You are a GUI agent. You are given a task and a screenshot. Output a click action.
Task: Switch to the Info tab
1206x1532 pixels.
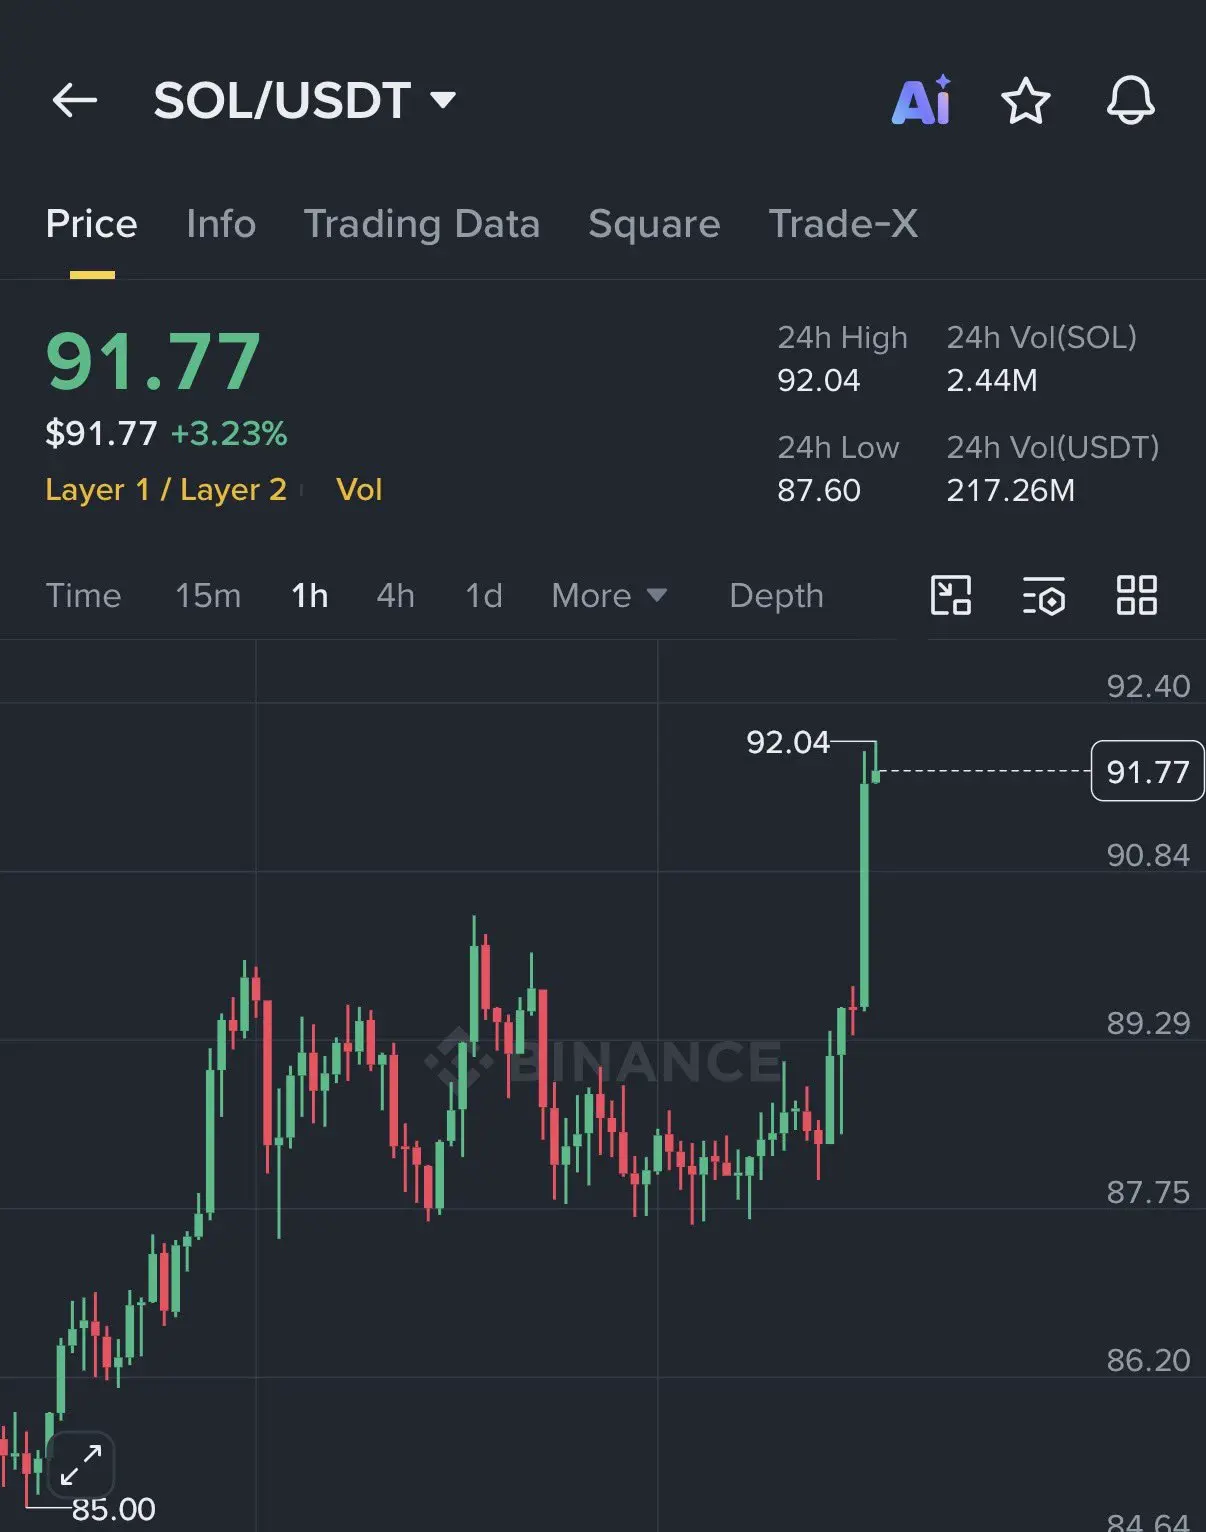click(x=221, y=224)
